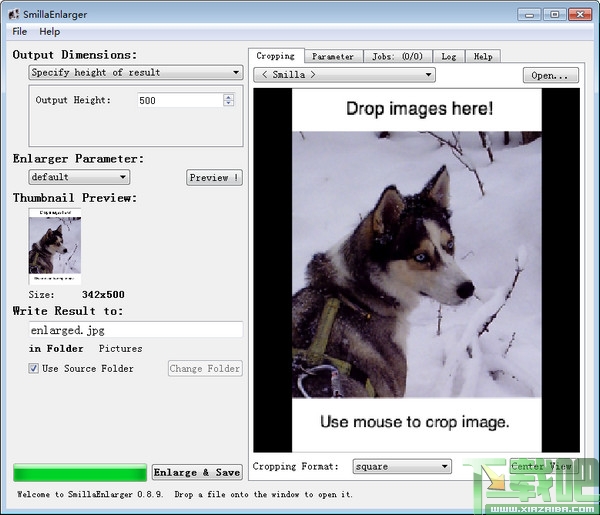The width and height of the screenshot is (600, 515).
Task: Click the 'Enlarge & Save' button
Action: [197, 473]
